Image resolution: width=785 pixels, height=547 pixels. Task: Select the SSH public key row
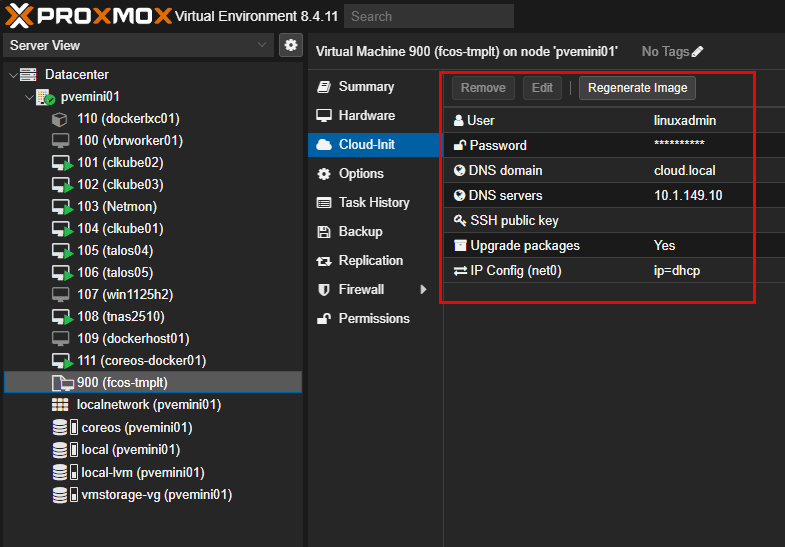[x=599, y=221]
